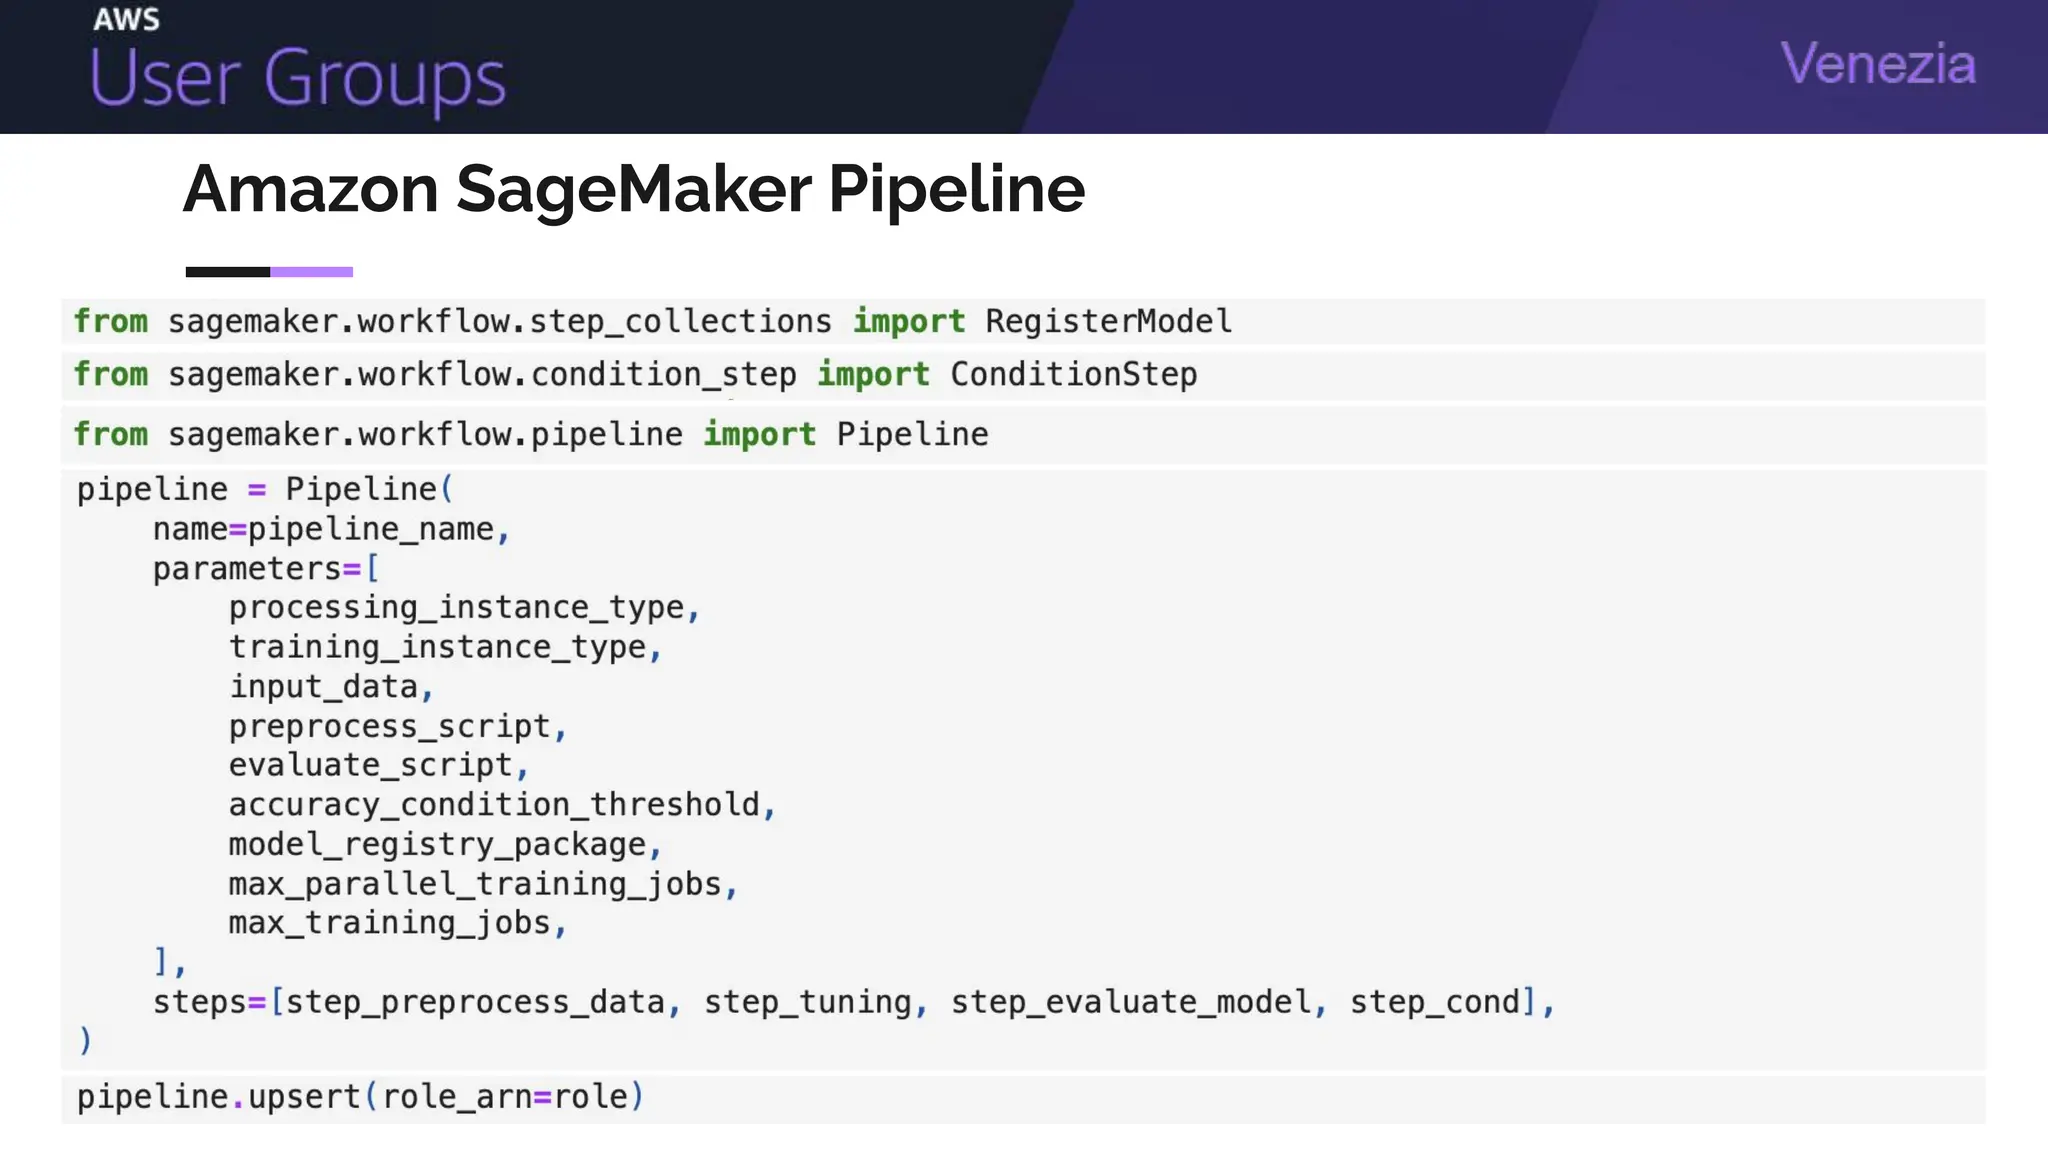Click input_data parameter
The width and height of the screenshot is (2048, 1152).
pyautogui.click(x=323, y=687)
